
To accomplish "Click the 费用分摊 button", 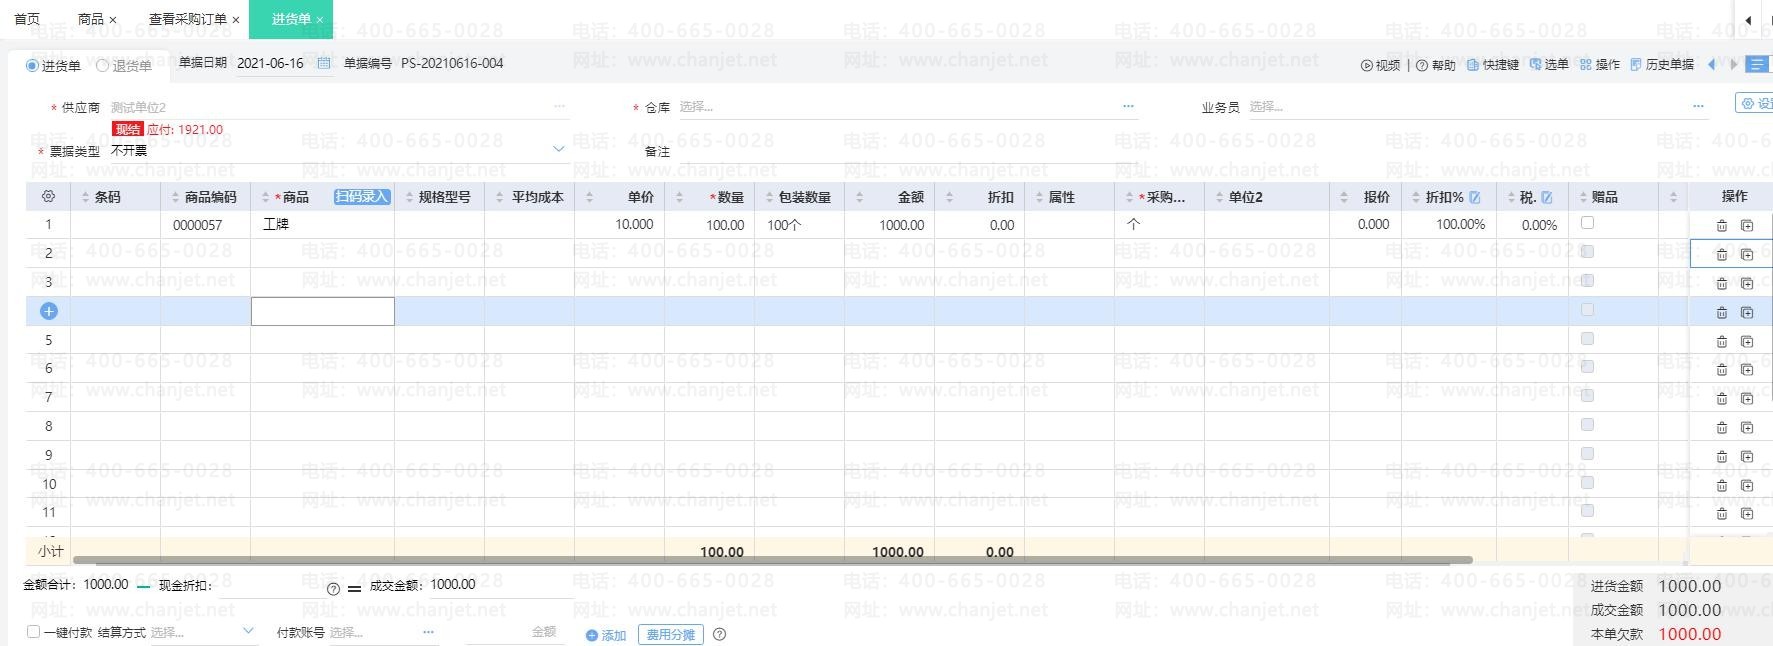I will pos(670,634).
